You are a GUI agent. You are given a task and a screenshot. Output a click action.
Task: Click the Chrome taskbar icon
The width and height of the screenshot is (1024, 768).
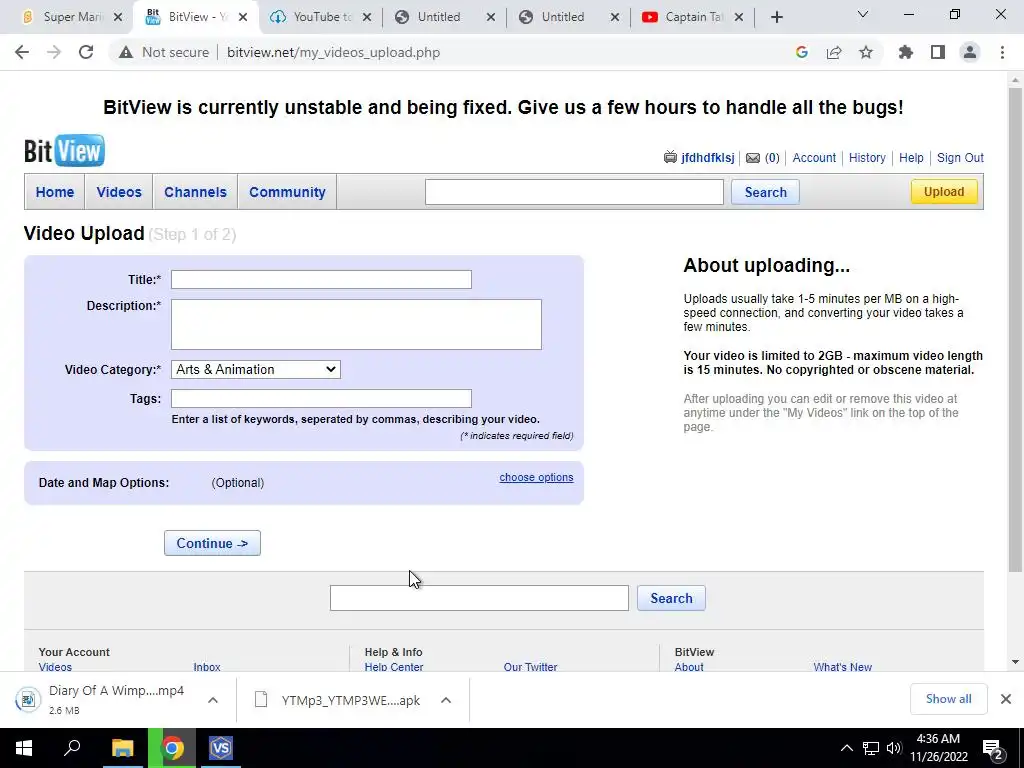172,748
